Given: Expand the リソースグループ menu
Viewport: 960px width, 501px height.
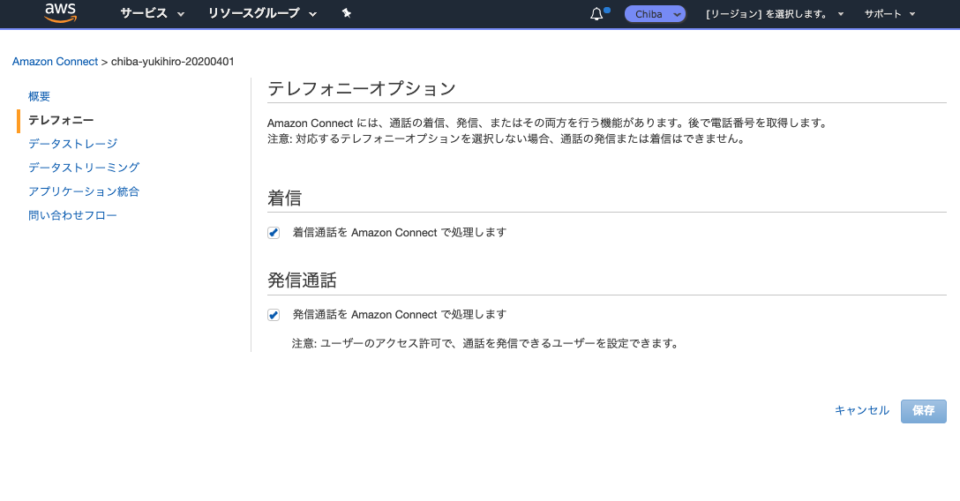Looking at the screenshot, I should [262, 13].
